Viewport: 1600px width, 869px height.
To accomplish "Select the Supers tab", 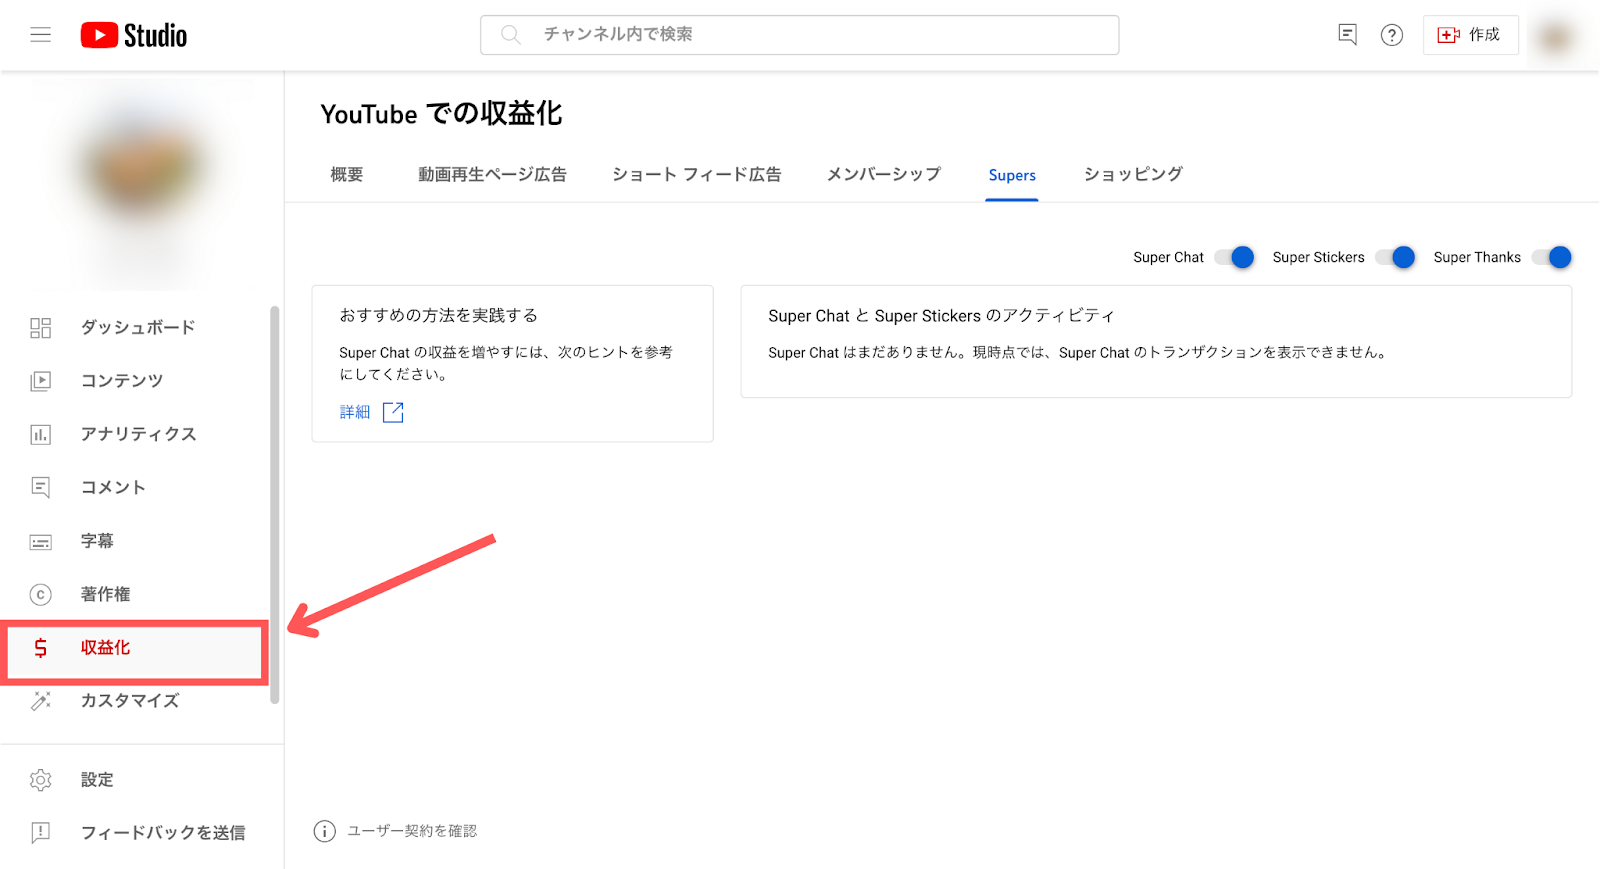I will [x=1012, y=175].
